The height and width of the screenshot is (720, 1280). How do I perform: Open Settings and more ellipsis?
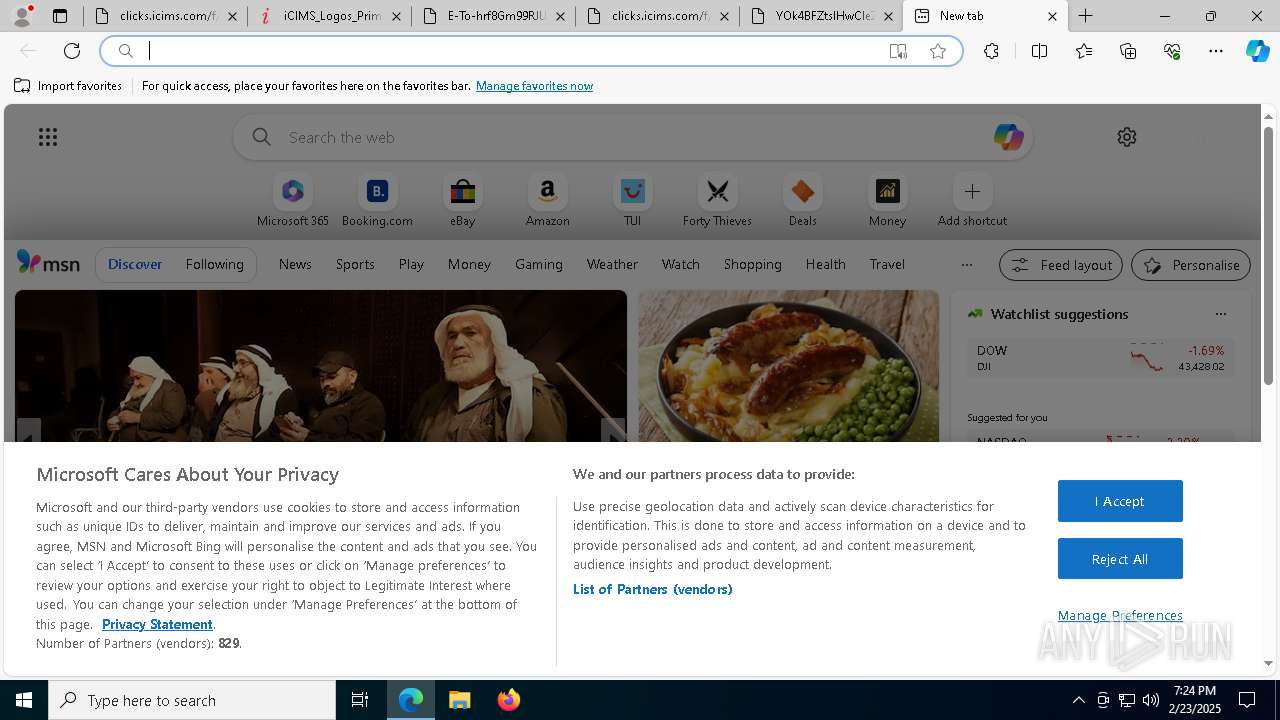pyautogui.click(x=1216, y=51)
